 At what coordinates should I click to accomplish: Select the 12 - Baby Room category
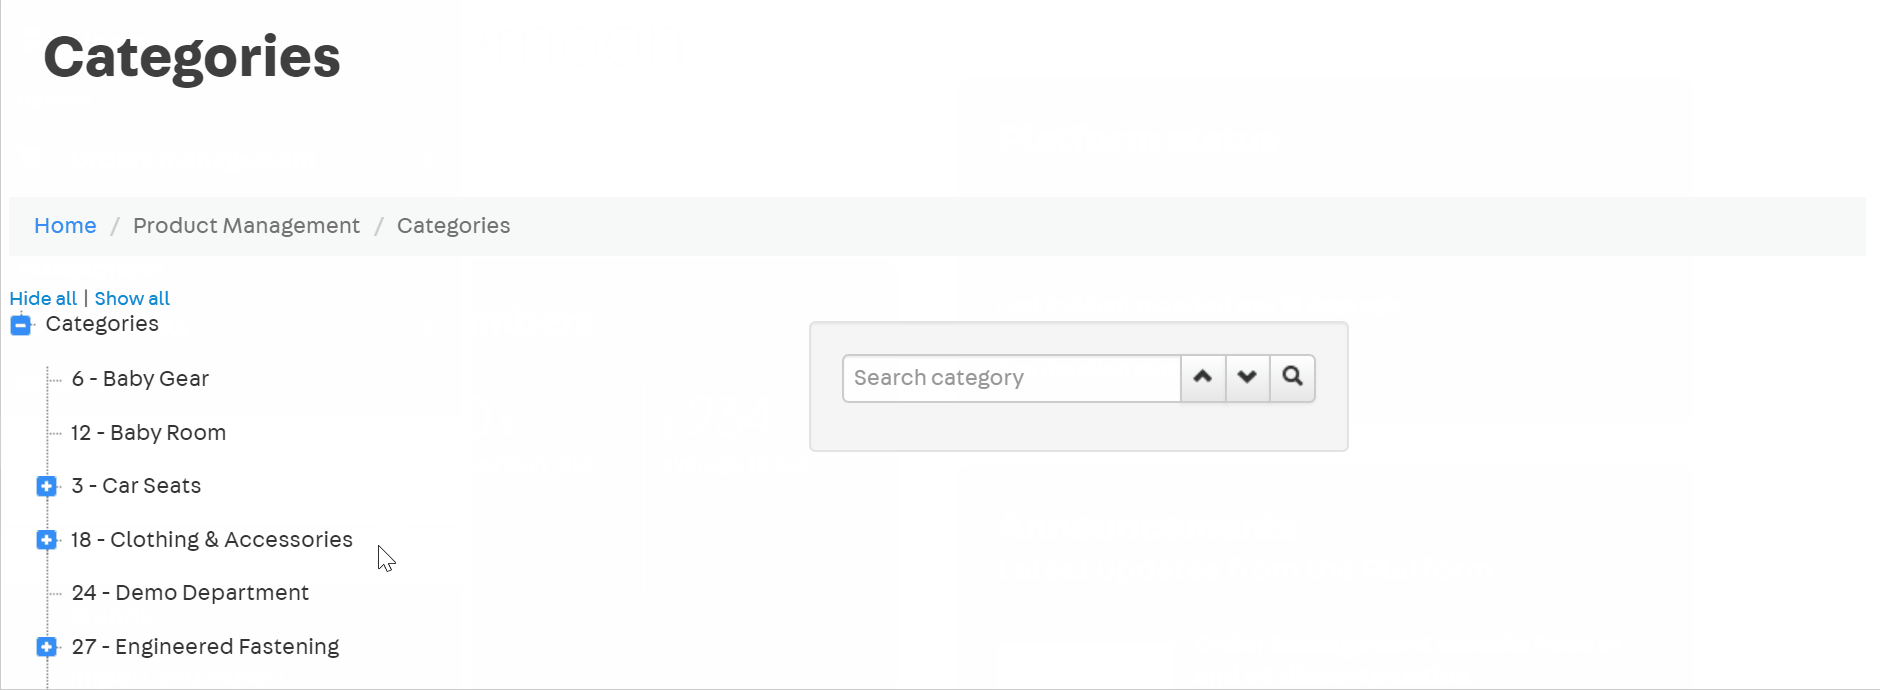tap(148, 432)
